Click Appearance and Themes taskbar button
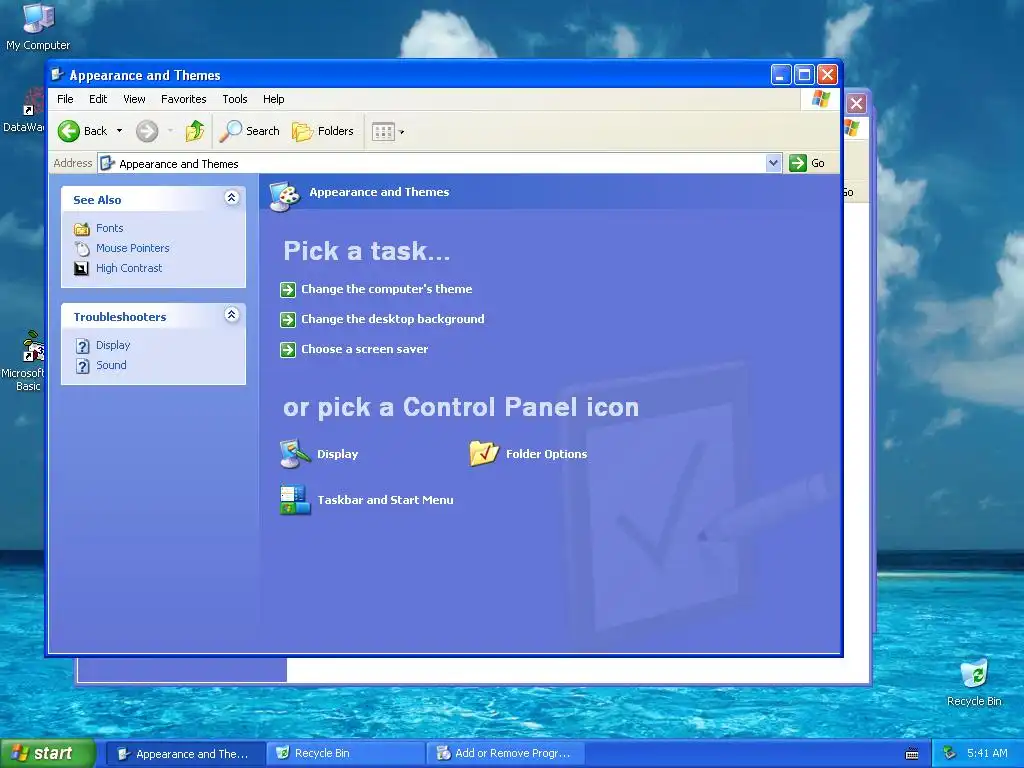Viewport: 1024px width, 768px height. tap(185, 753)
